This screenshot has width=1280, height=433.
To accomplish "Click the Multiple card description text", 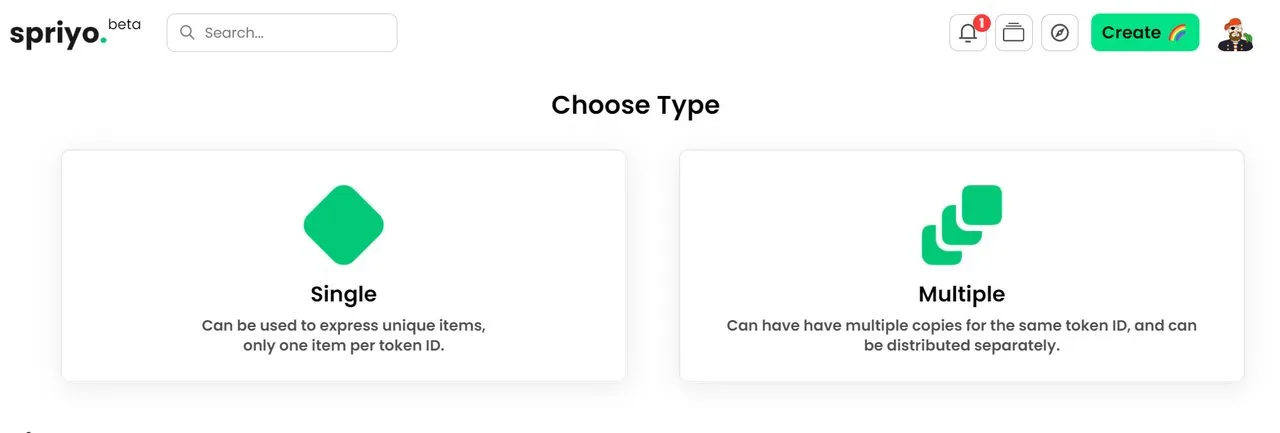I will [x=962, y=335].
